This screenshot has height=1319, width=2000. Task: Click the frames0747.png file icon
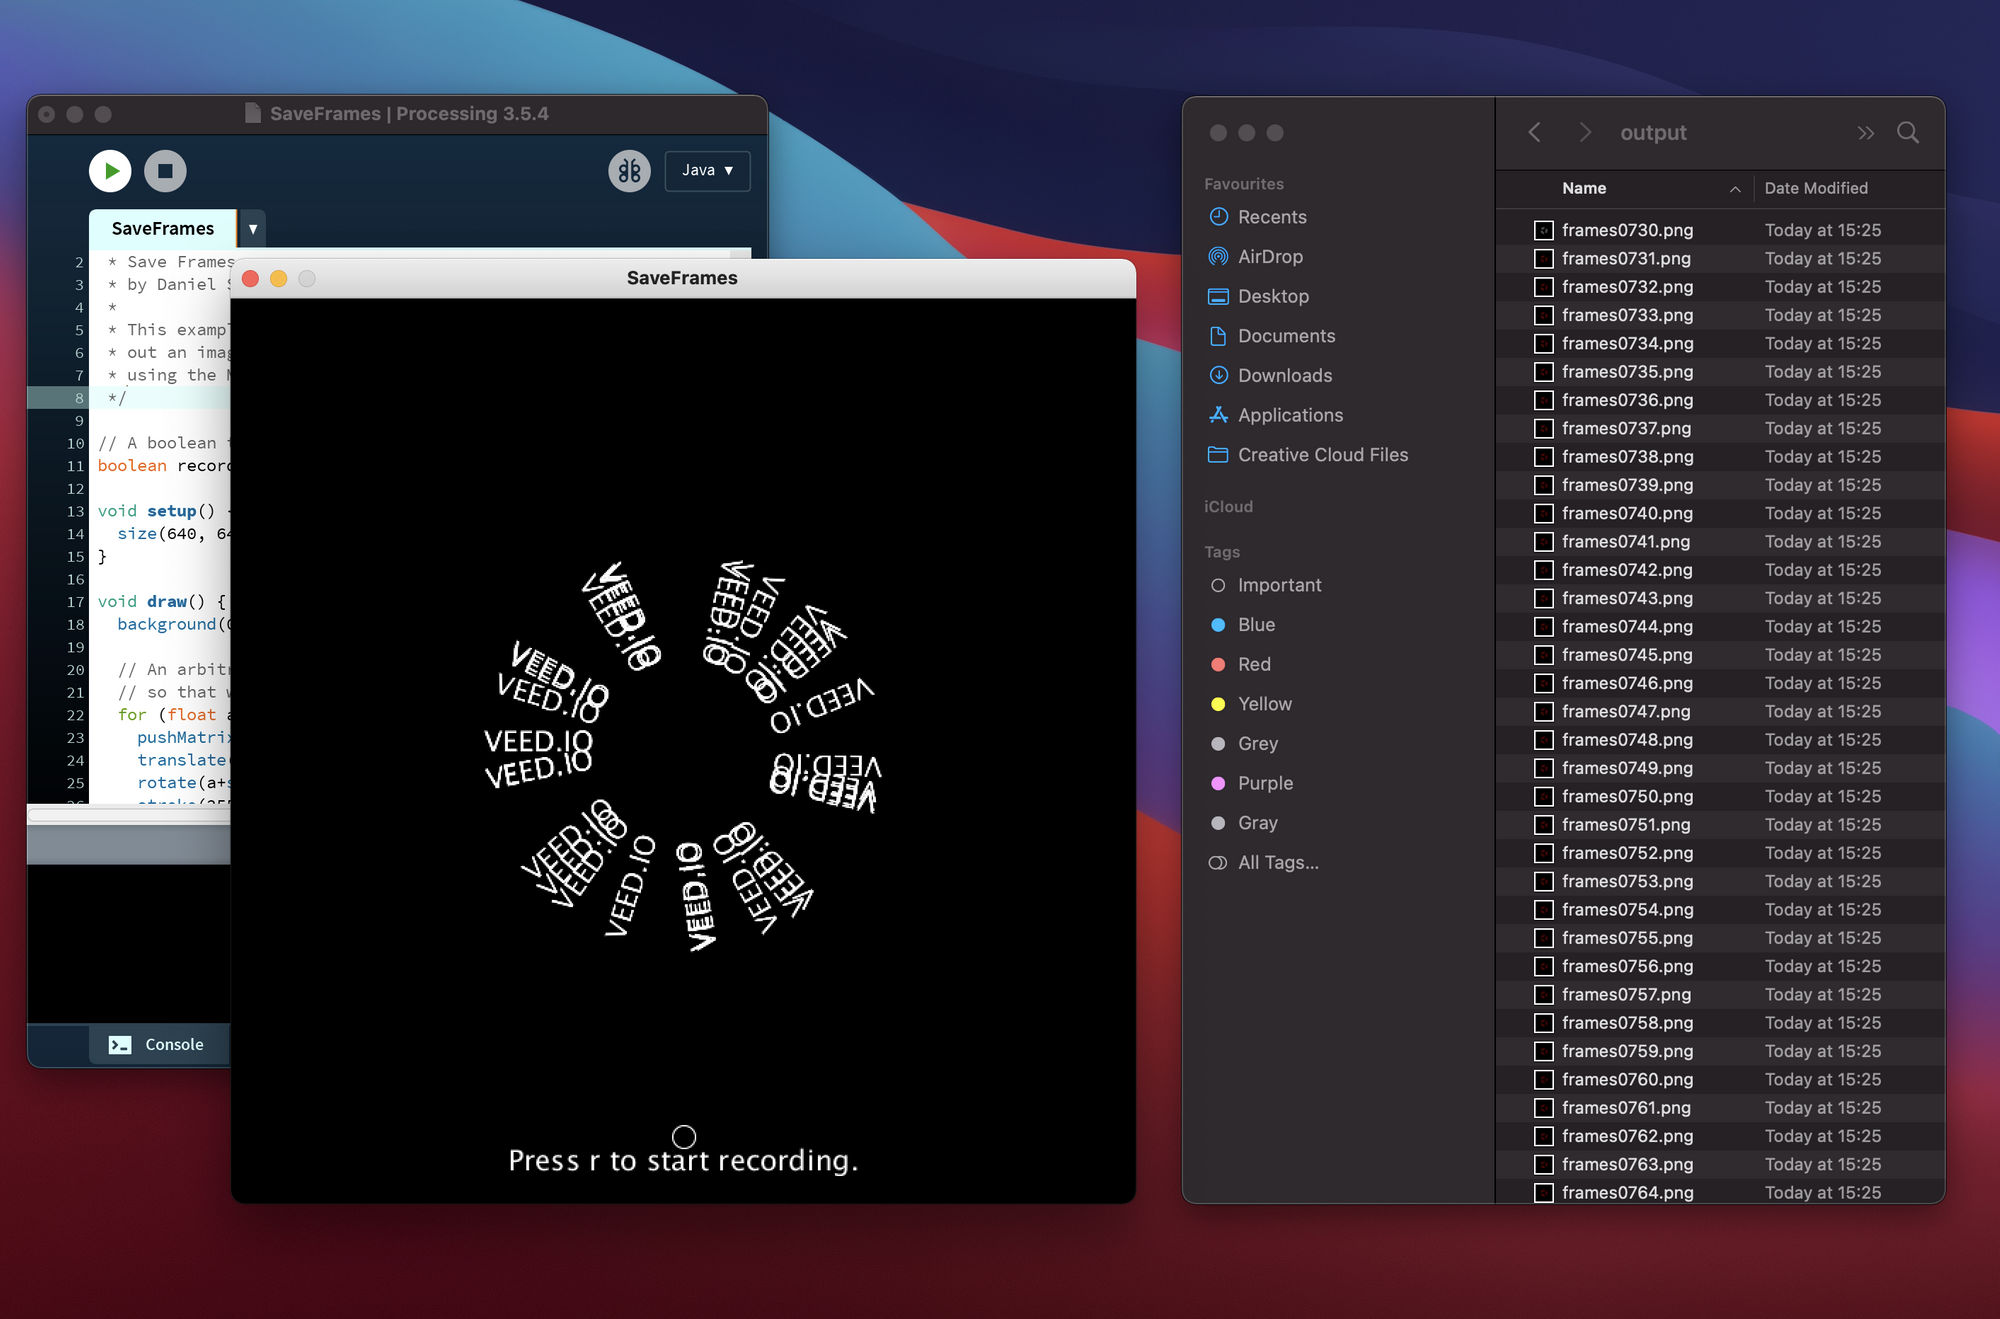(1544, 711)
